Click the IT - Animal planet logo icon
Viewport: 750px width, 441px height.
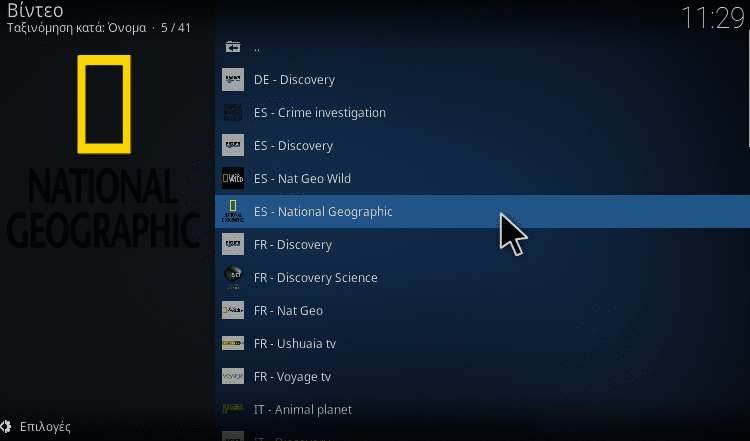(x=233, y=409)
